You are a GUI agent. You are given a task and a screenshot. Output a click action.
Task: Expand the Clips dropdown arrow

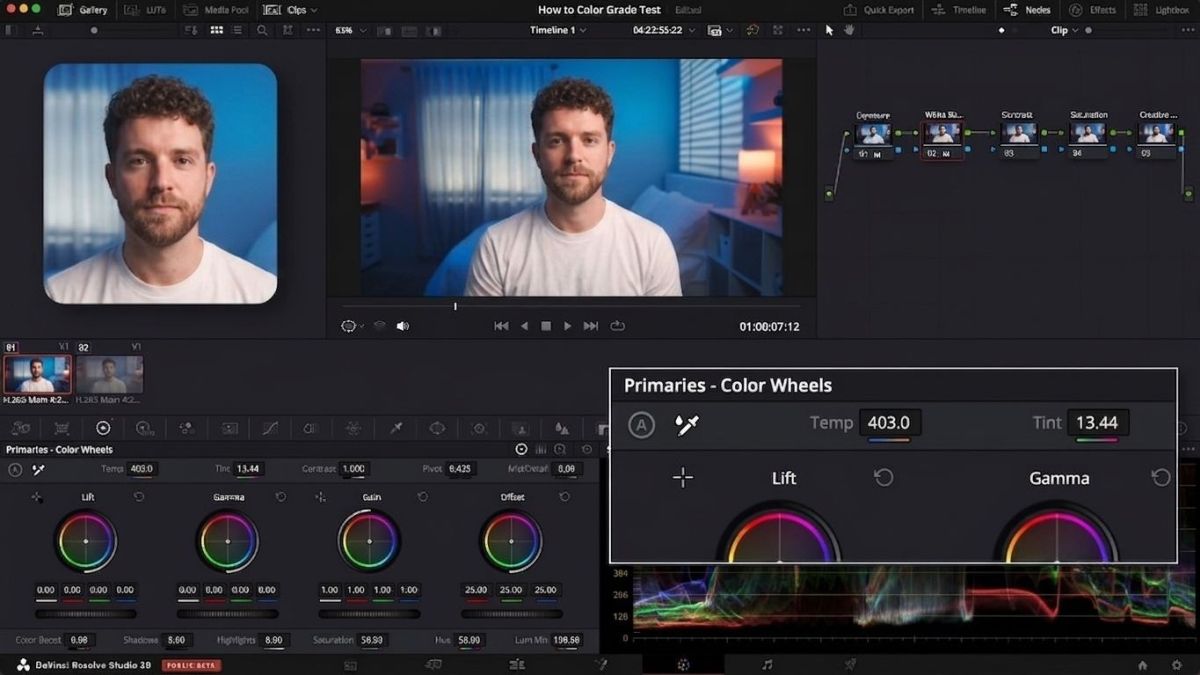click(x=314, y=10)
